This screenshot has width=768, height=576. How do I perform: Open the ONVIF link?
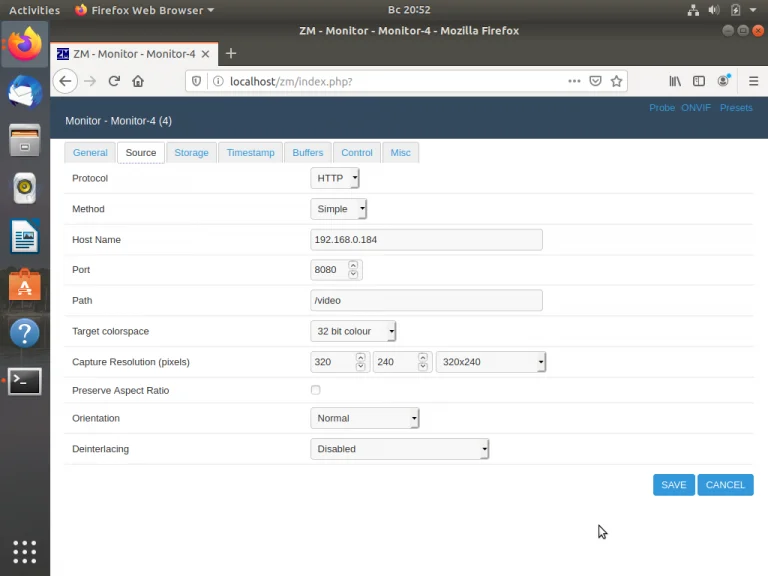click(x=696, y=108)
